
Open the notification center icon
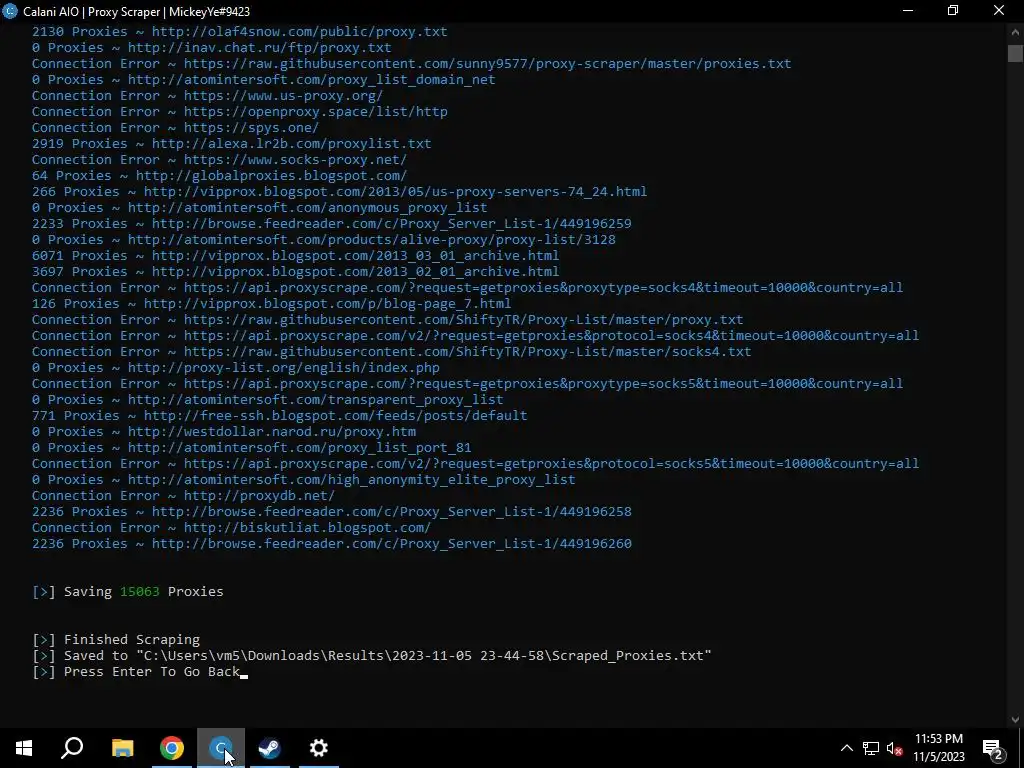coord(993,748)
